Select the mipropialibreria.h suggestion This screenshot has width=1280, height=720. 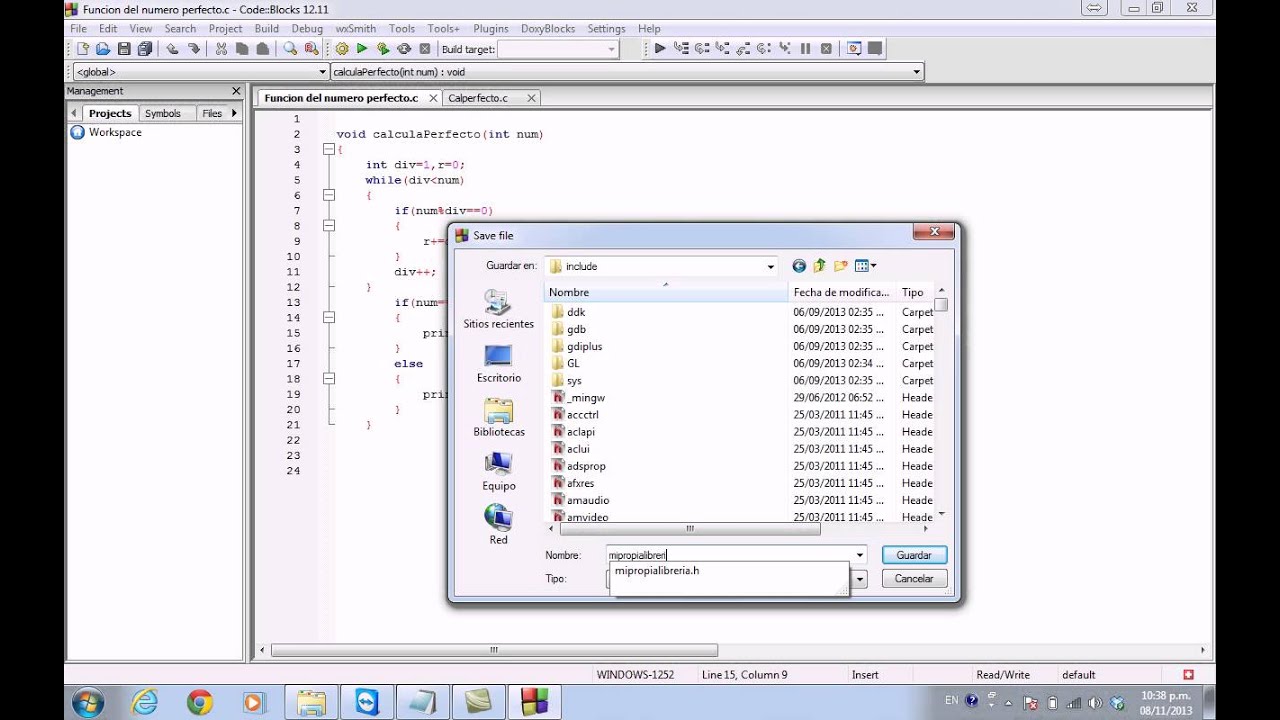(657, 571)
